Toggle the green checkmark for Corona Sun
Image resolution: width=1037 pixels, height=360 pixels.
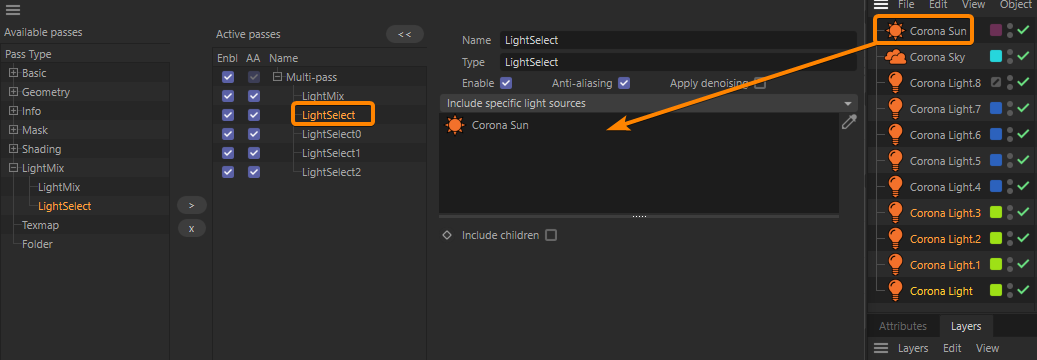point(1024,30)
